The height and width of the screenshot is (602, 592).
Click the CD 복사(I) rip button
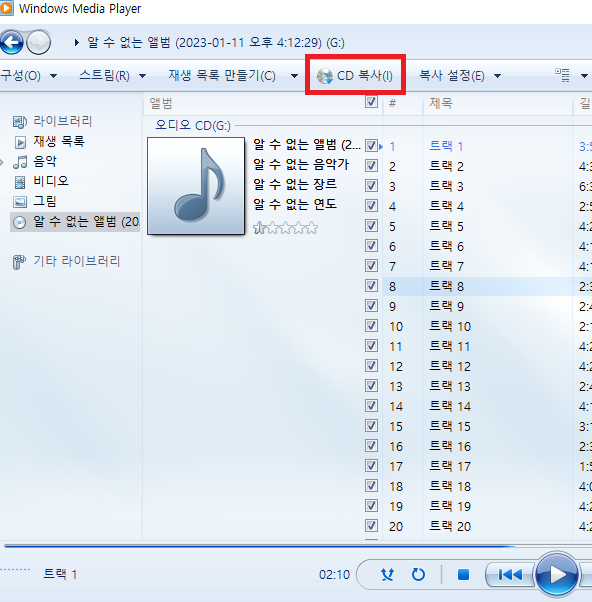coord(355,76)
